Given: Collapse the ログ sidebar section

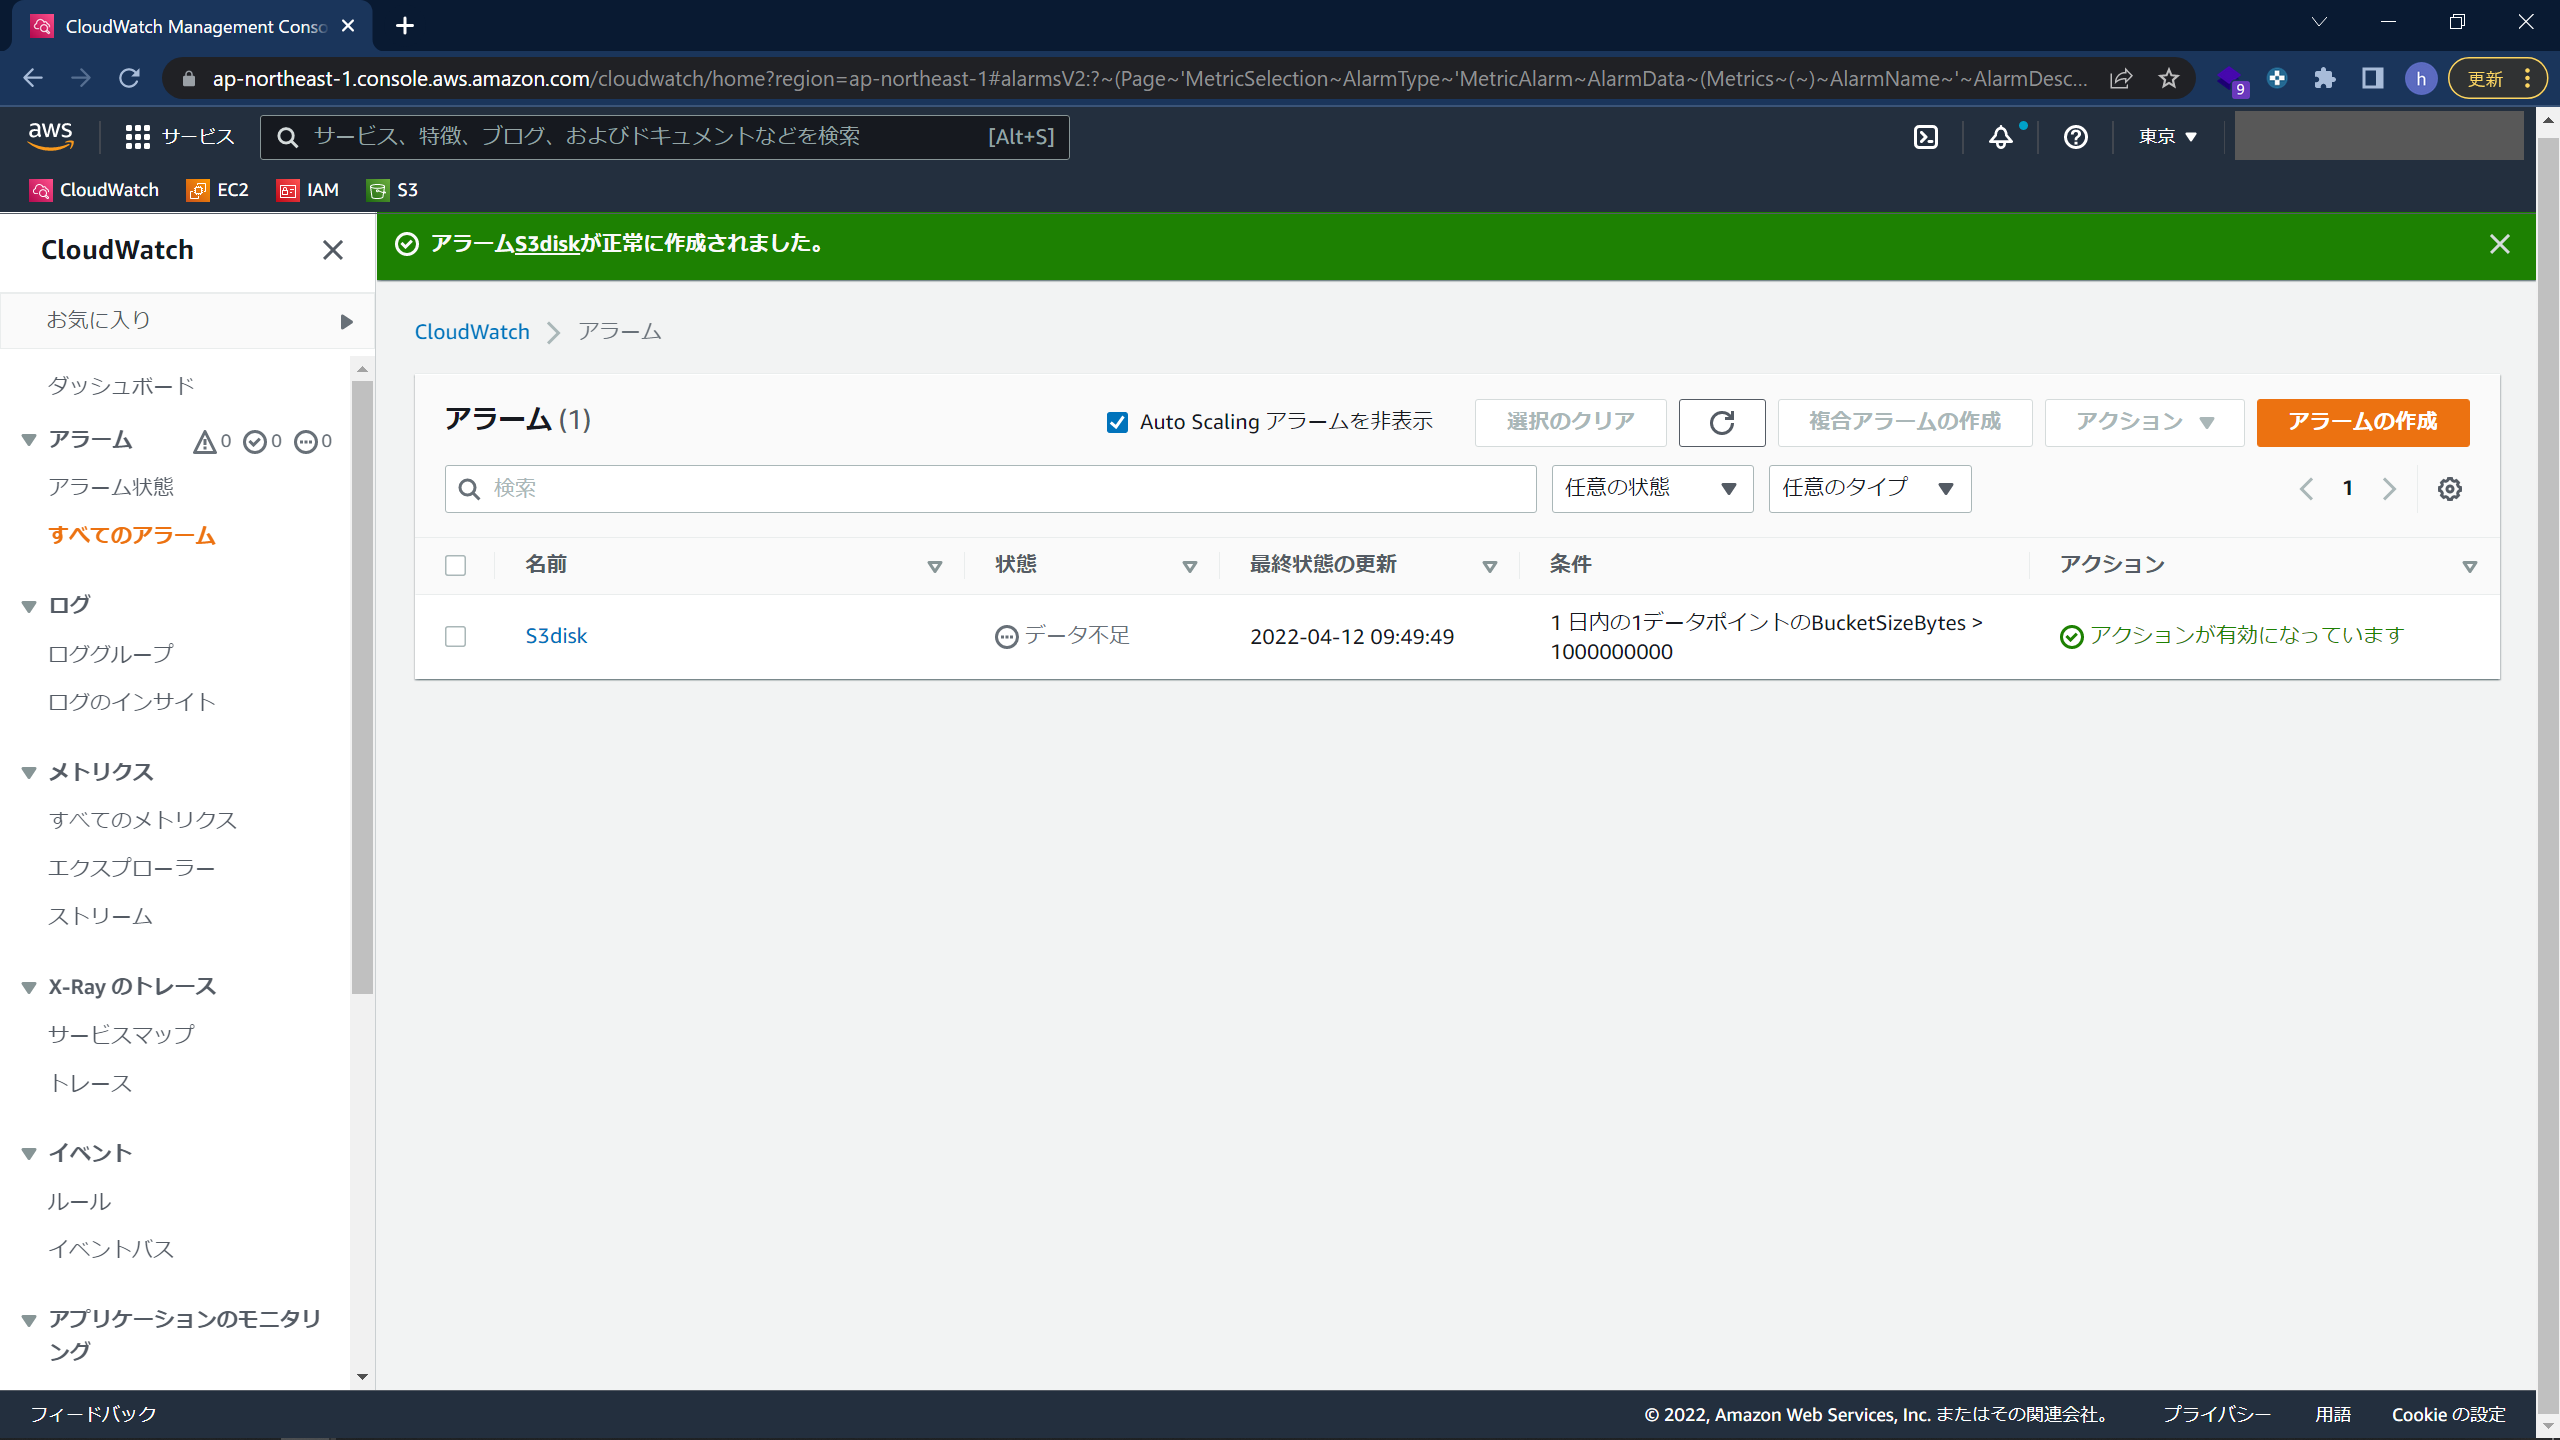Looking at the screenshot, I should point(29,606).
